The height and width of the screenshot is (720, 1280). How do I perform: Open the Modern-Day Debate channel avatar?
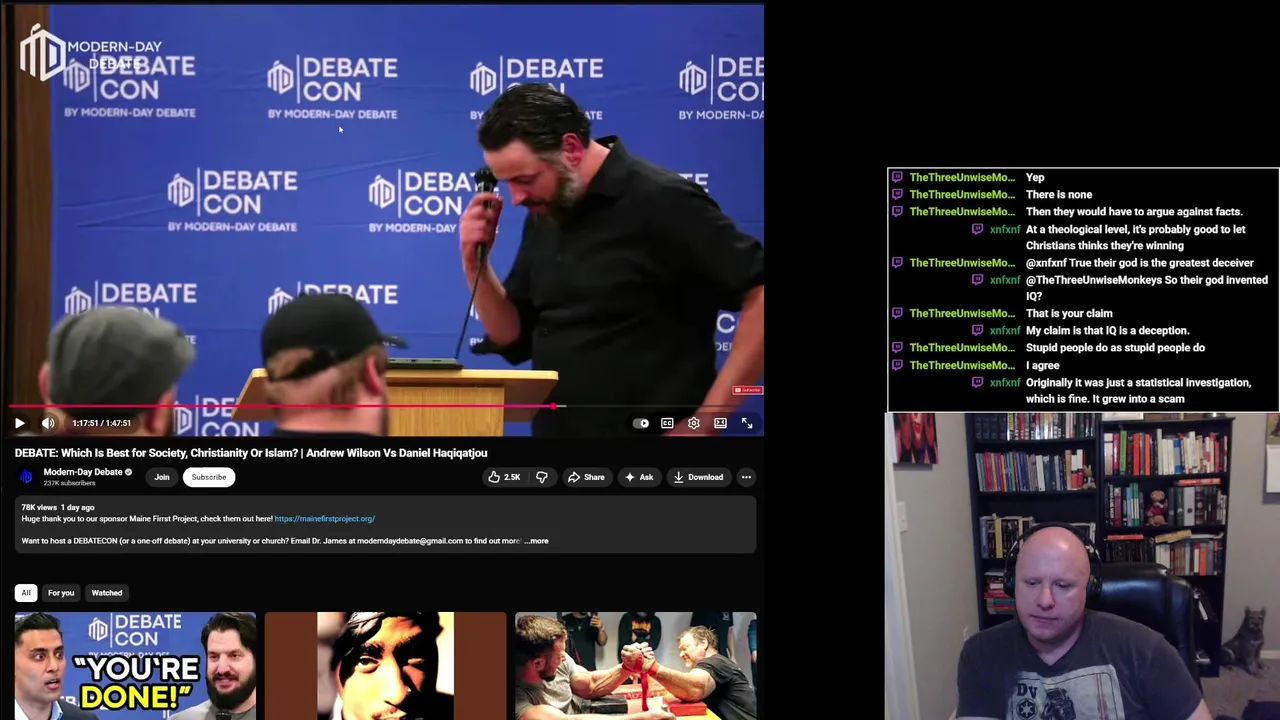(26, 477)
